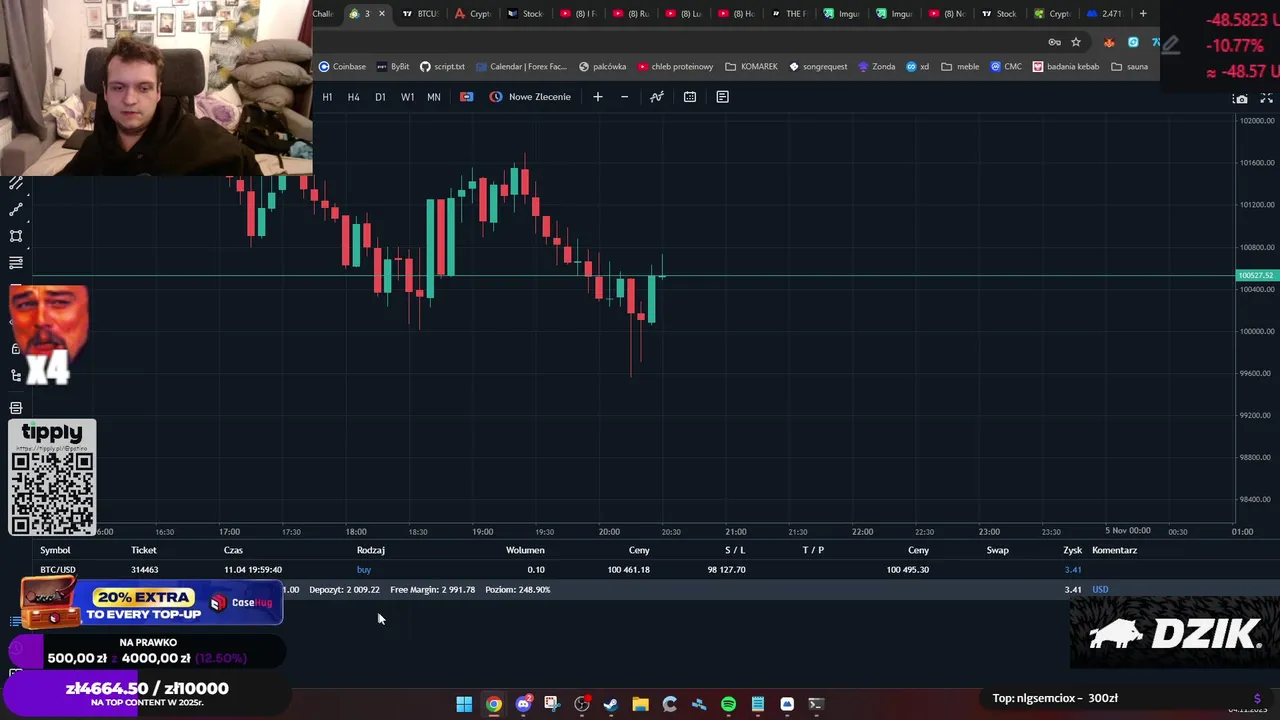This screenshot has width=1280, height=720.
Task: Open the calendar icon in chart toolbar
Action: 690,97
